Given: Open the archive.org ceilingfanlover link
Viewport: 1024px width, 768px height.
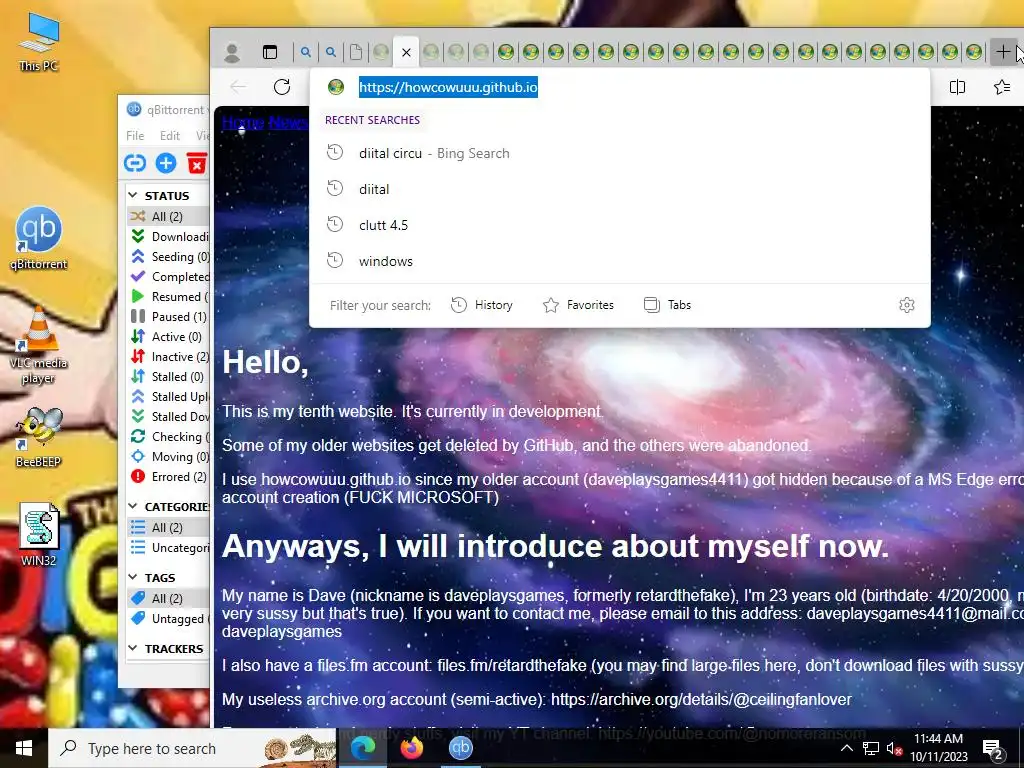Looking at the screenshot, I should (701, 699).
